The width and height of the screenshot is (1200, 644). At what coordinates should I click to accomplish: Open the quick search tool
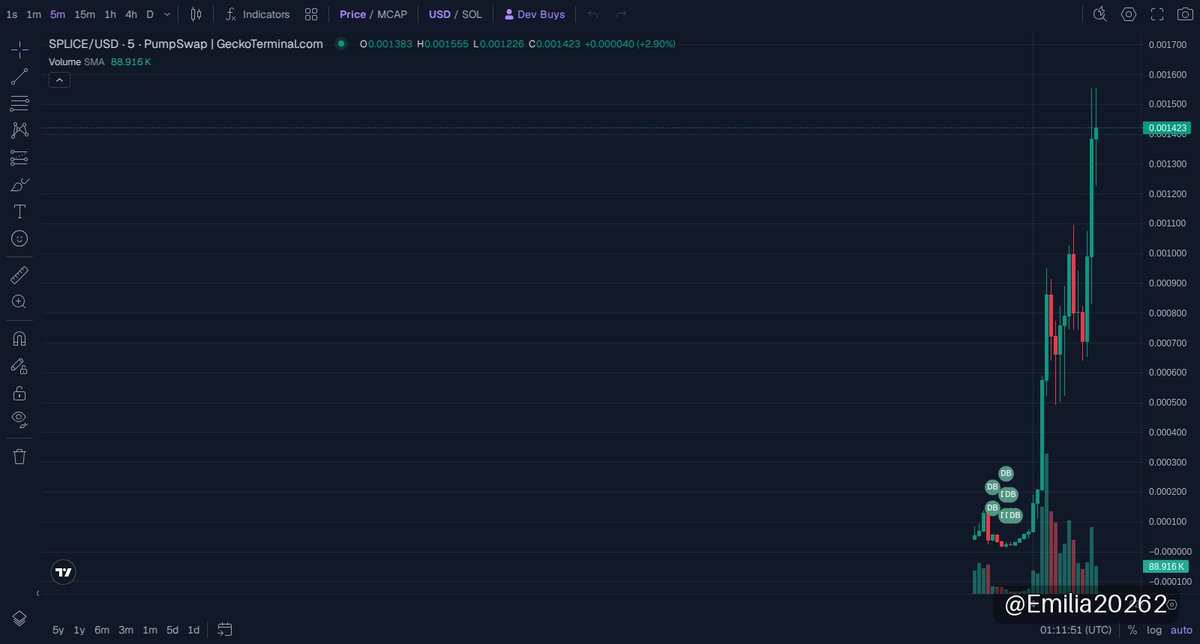tap(1100, 14)
